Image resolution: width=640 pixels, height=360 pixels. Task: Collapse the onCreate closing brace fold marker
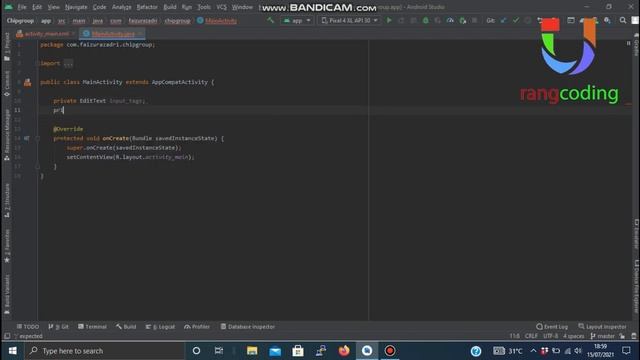(x=37, y=167)
